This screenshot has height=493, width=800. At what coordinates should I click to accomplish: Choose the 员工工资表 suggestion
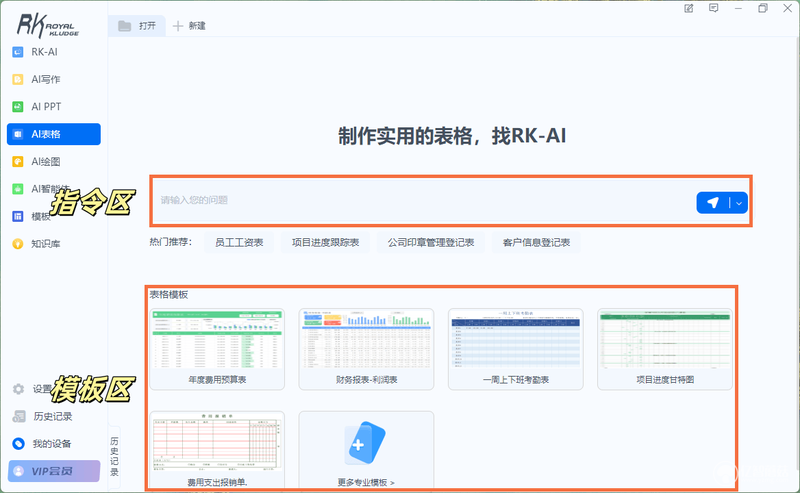coord(239,242)
